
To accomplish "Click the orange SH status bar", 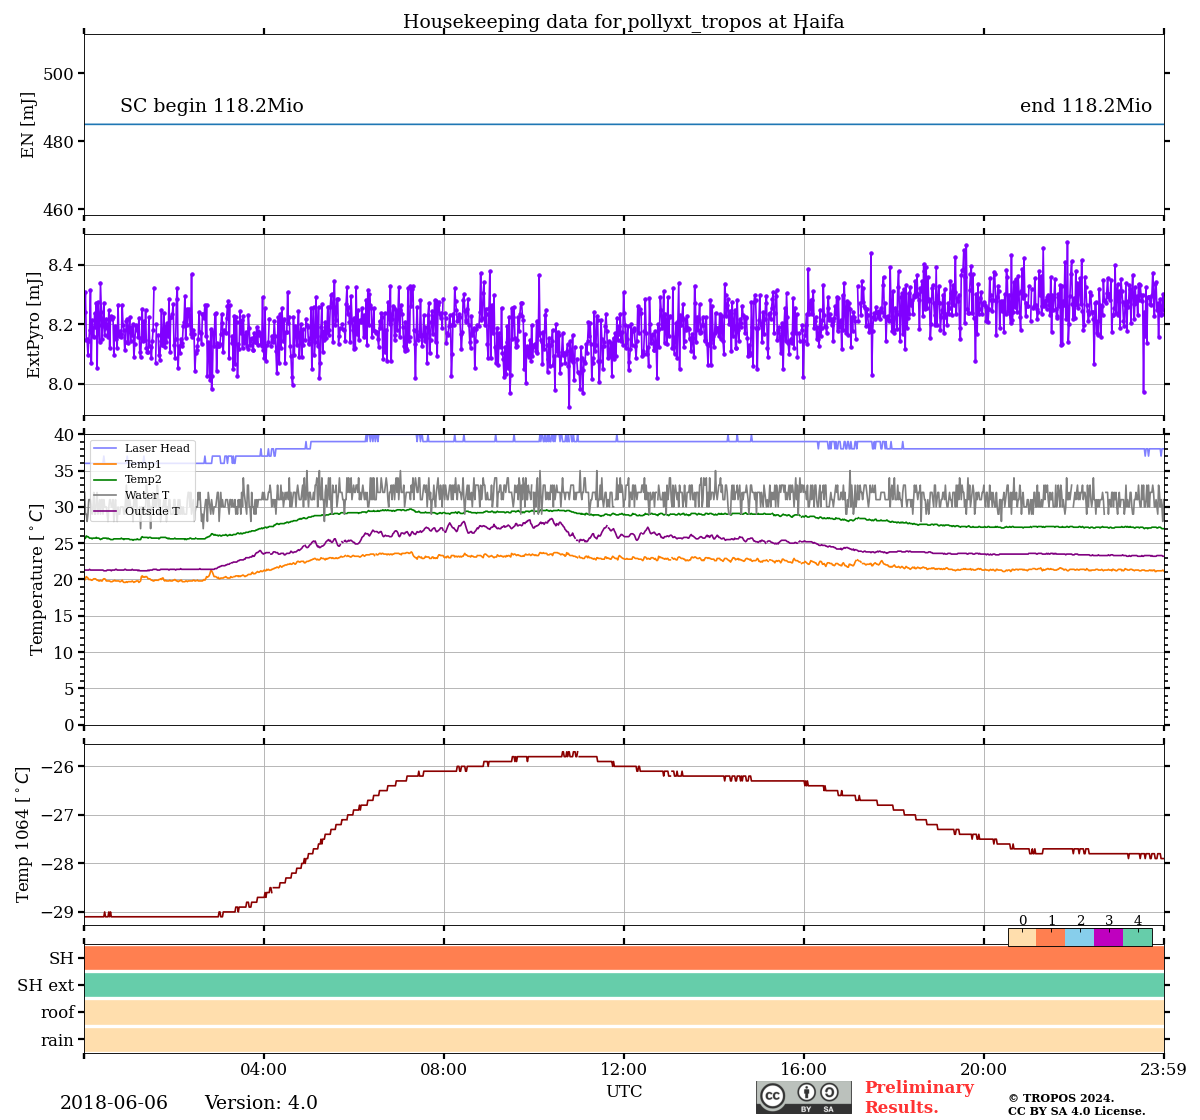I will [624, 958].
